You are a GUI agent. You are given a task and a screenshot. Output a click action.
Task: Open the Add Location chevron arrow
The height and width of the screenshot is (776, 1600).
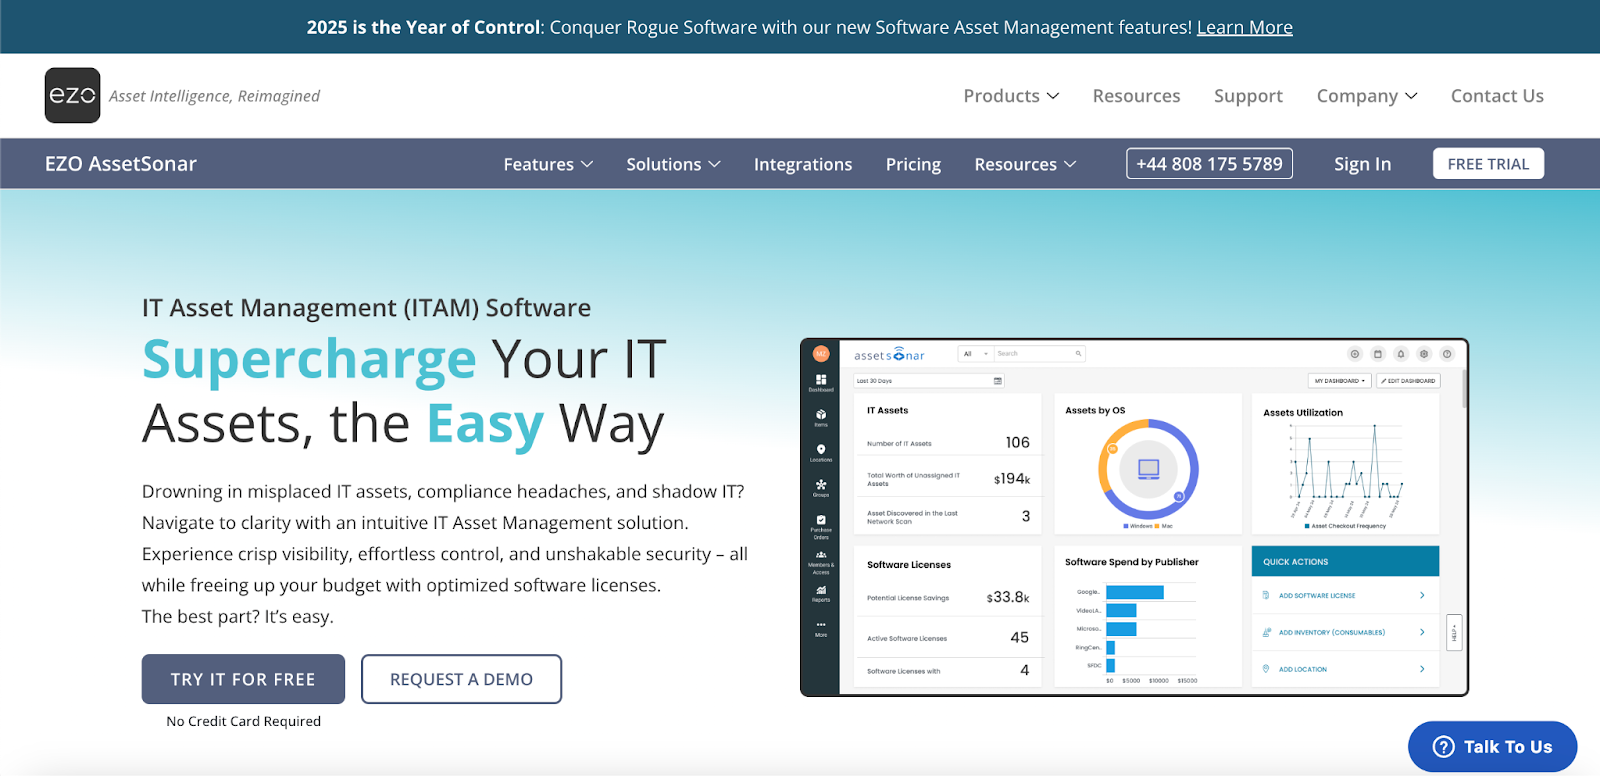click(1422, 669)
